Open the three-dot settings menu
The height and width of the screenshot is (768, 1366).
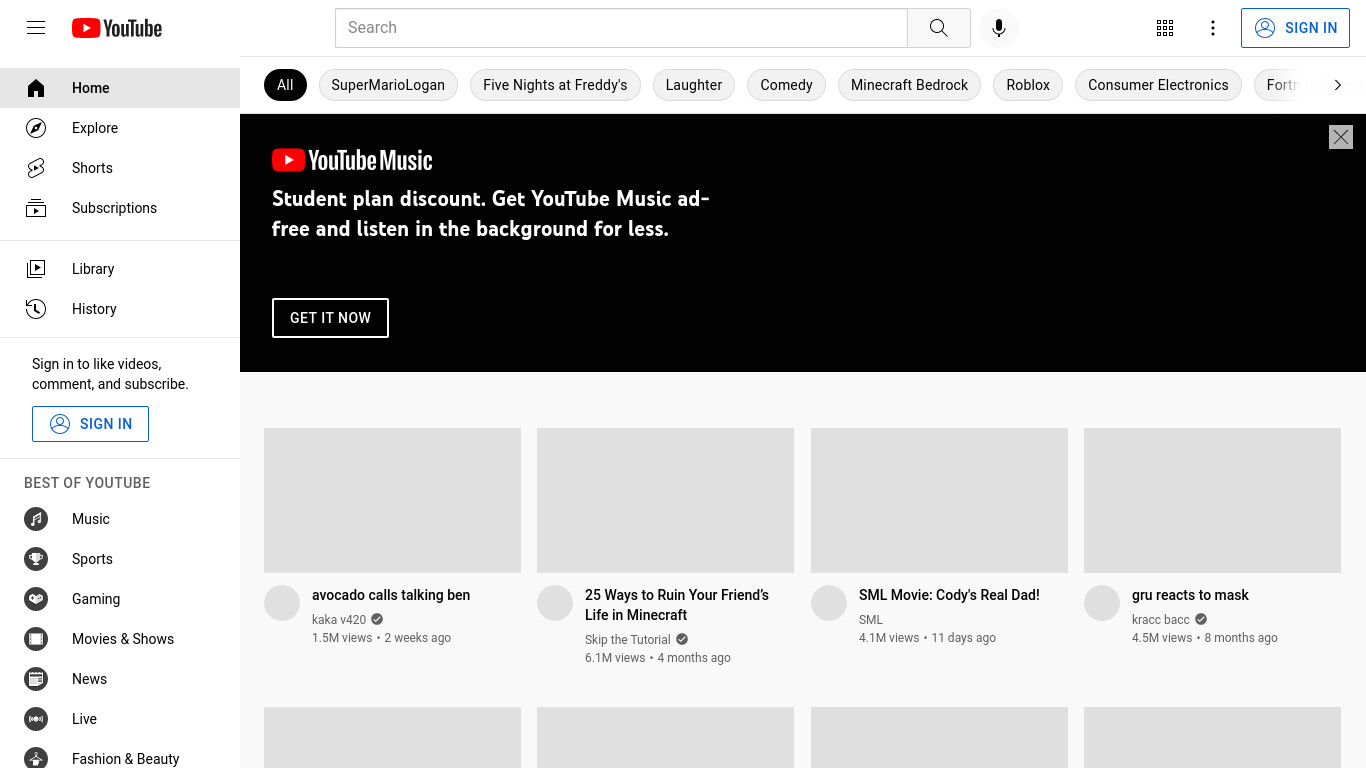[1213, 28]
